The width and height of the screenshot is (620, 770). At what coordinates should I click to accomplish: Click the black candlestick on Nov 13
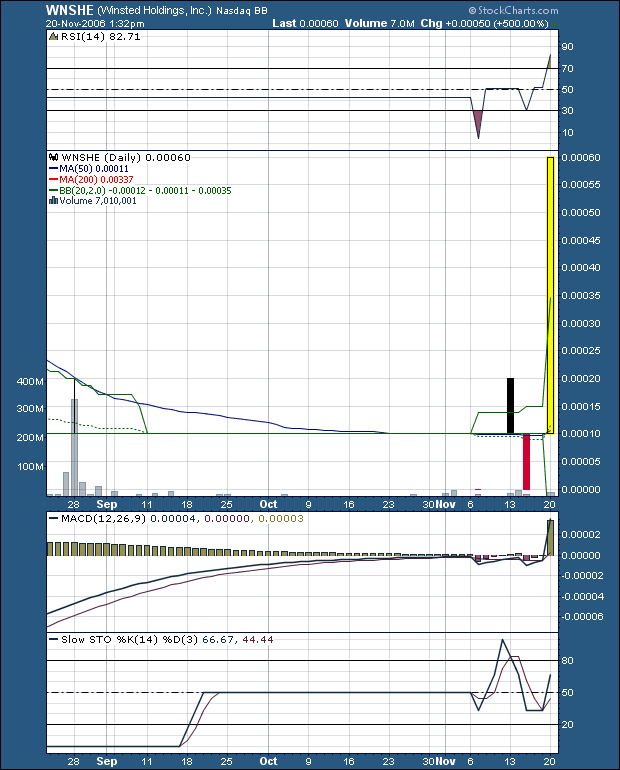click(511, 406)
